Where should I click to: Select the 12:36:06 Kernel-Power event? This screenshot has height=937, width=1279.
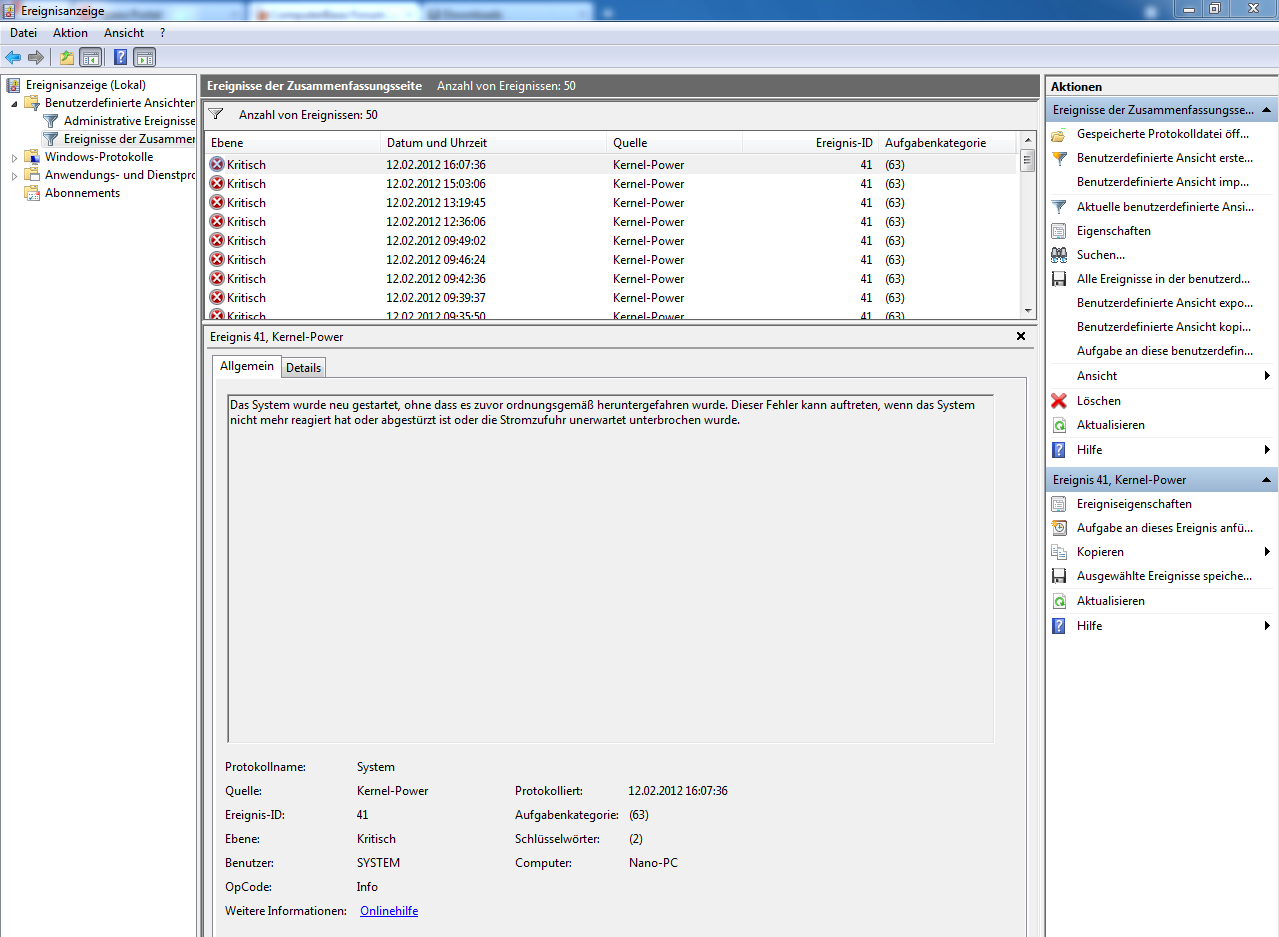pos(611,222)
